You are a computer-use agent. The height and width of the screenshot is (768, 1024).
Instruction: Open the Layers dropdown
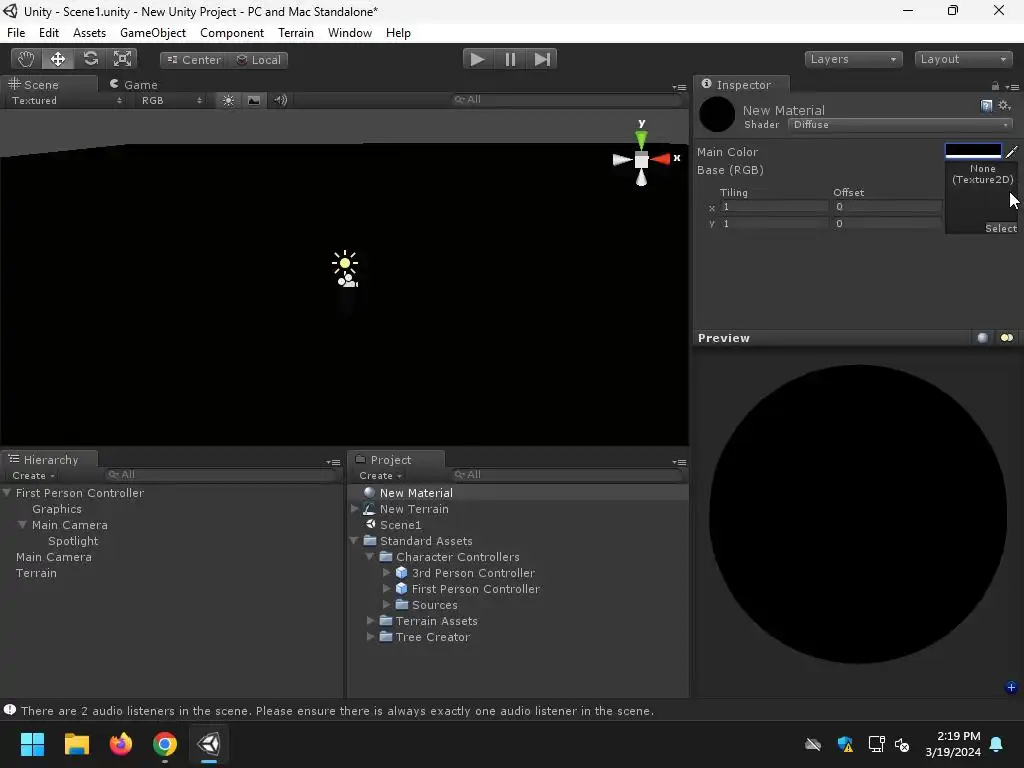[x=853, y=59]
